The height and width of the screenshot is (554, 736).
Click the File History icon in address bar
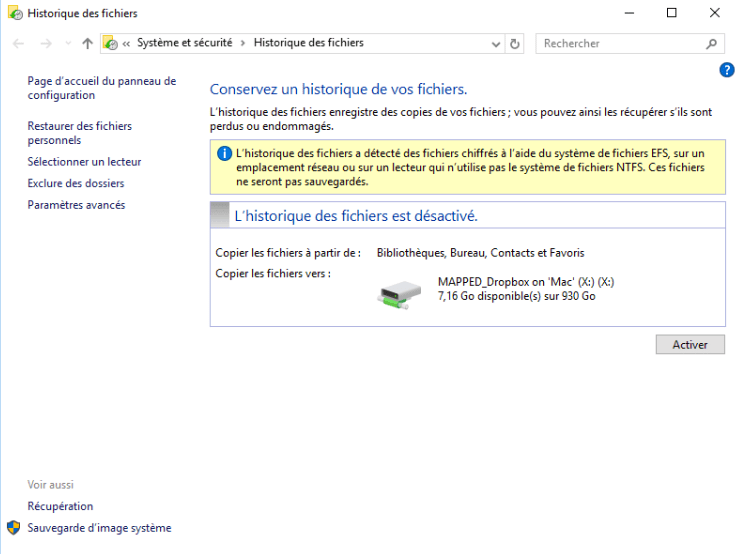(x=111, y=44)
